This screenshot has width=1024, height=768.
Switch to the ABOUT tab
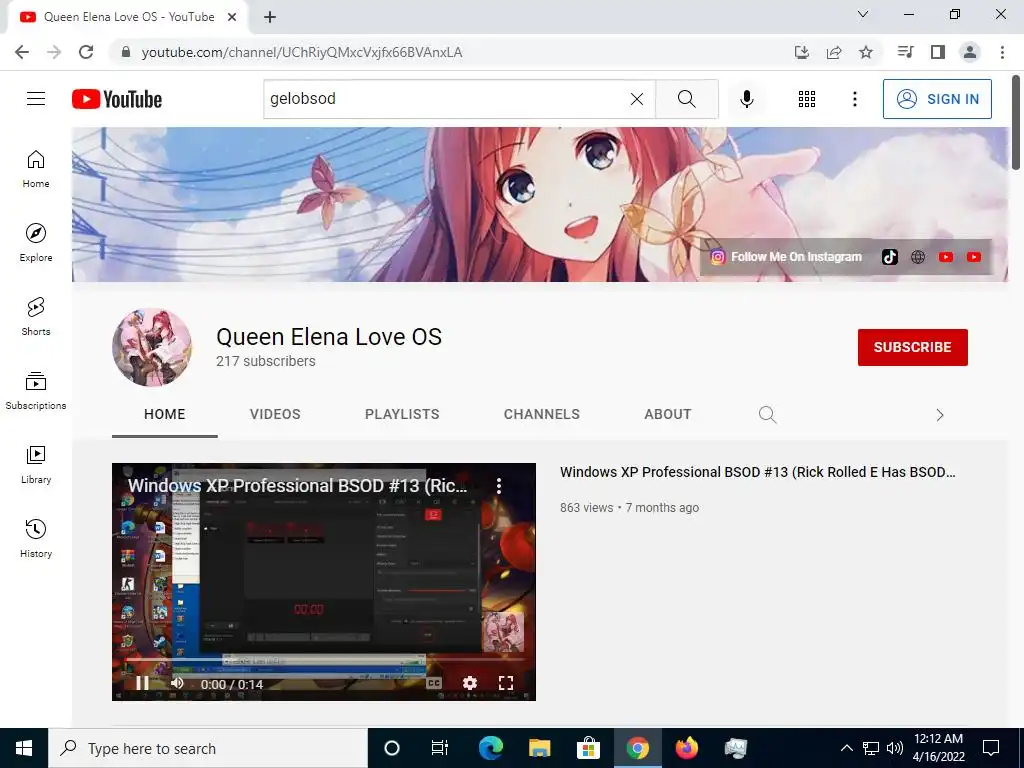(x=667, y=414)
